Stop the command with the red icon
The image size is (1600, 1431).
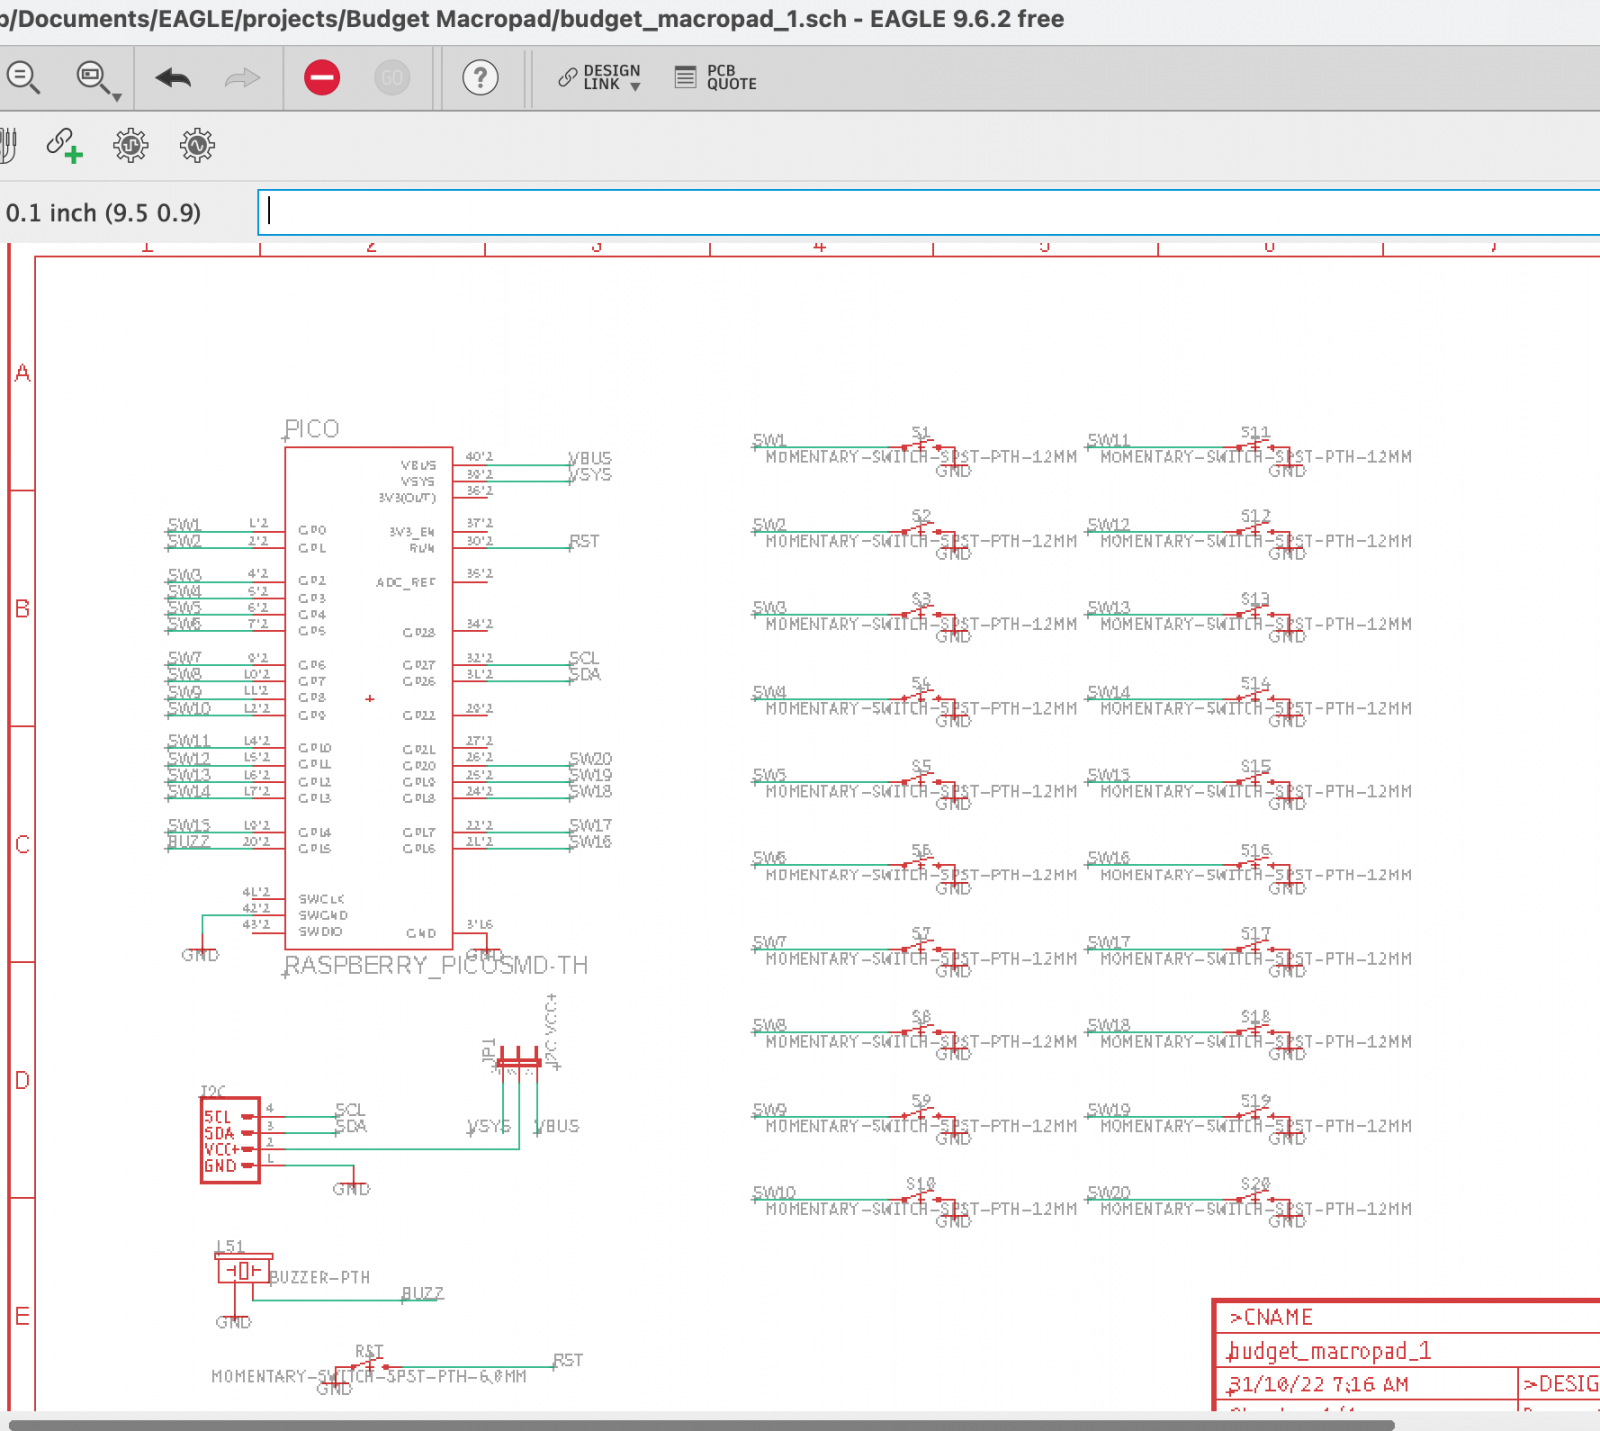point(322,77)
